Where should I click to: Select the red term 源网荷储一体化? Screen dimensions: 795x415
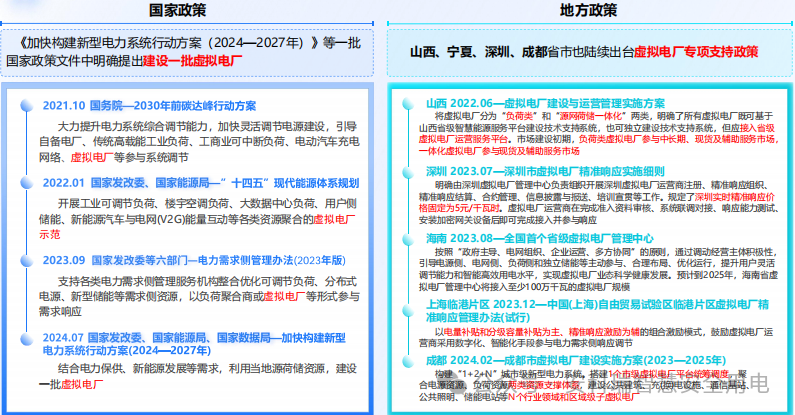[591, 116]
